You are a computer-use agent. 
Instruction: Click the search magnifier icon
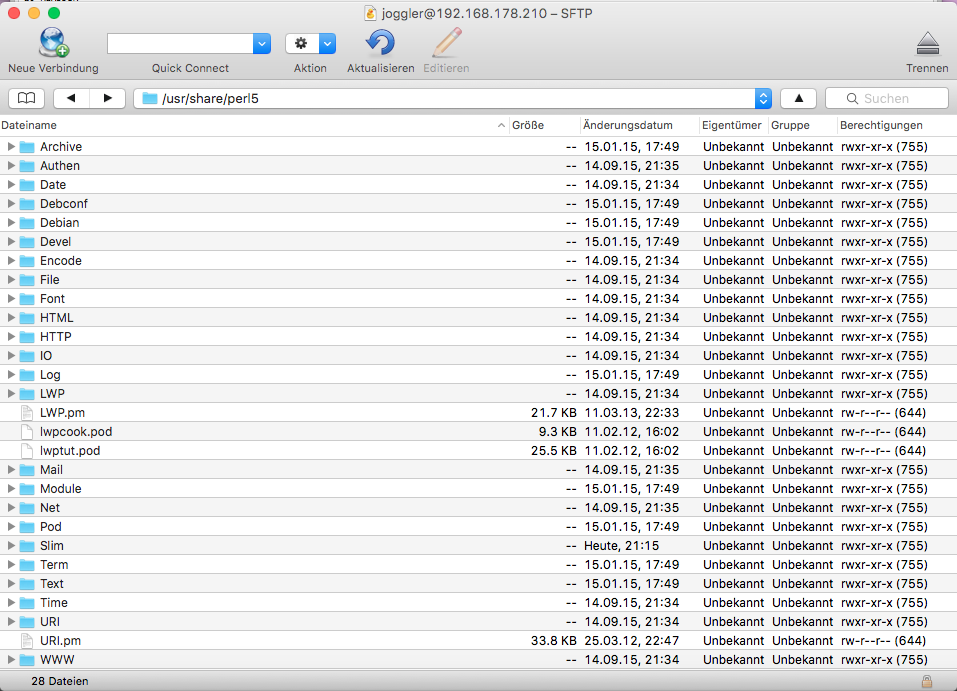coord(852,98)
